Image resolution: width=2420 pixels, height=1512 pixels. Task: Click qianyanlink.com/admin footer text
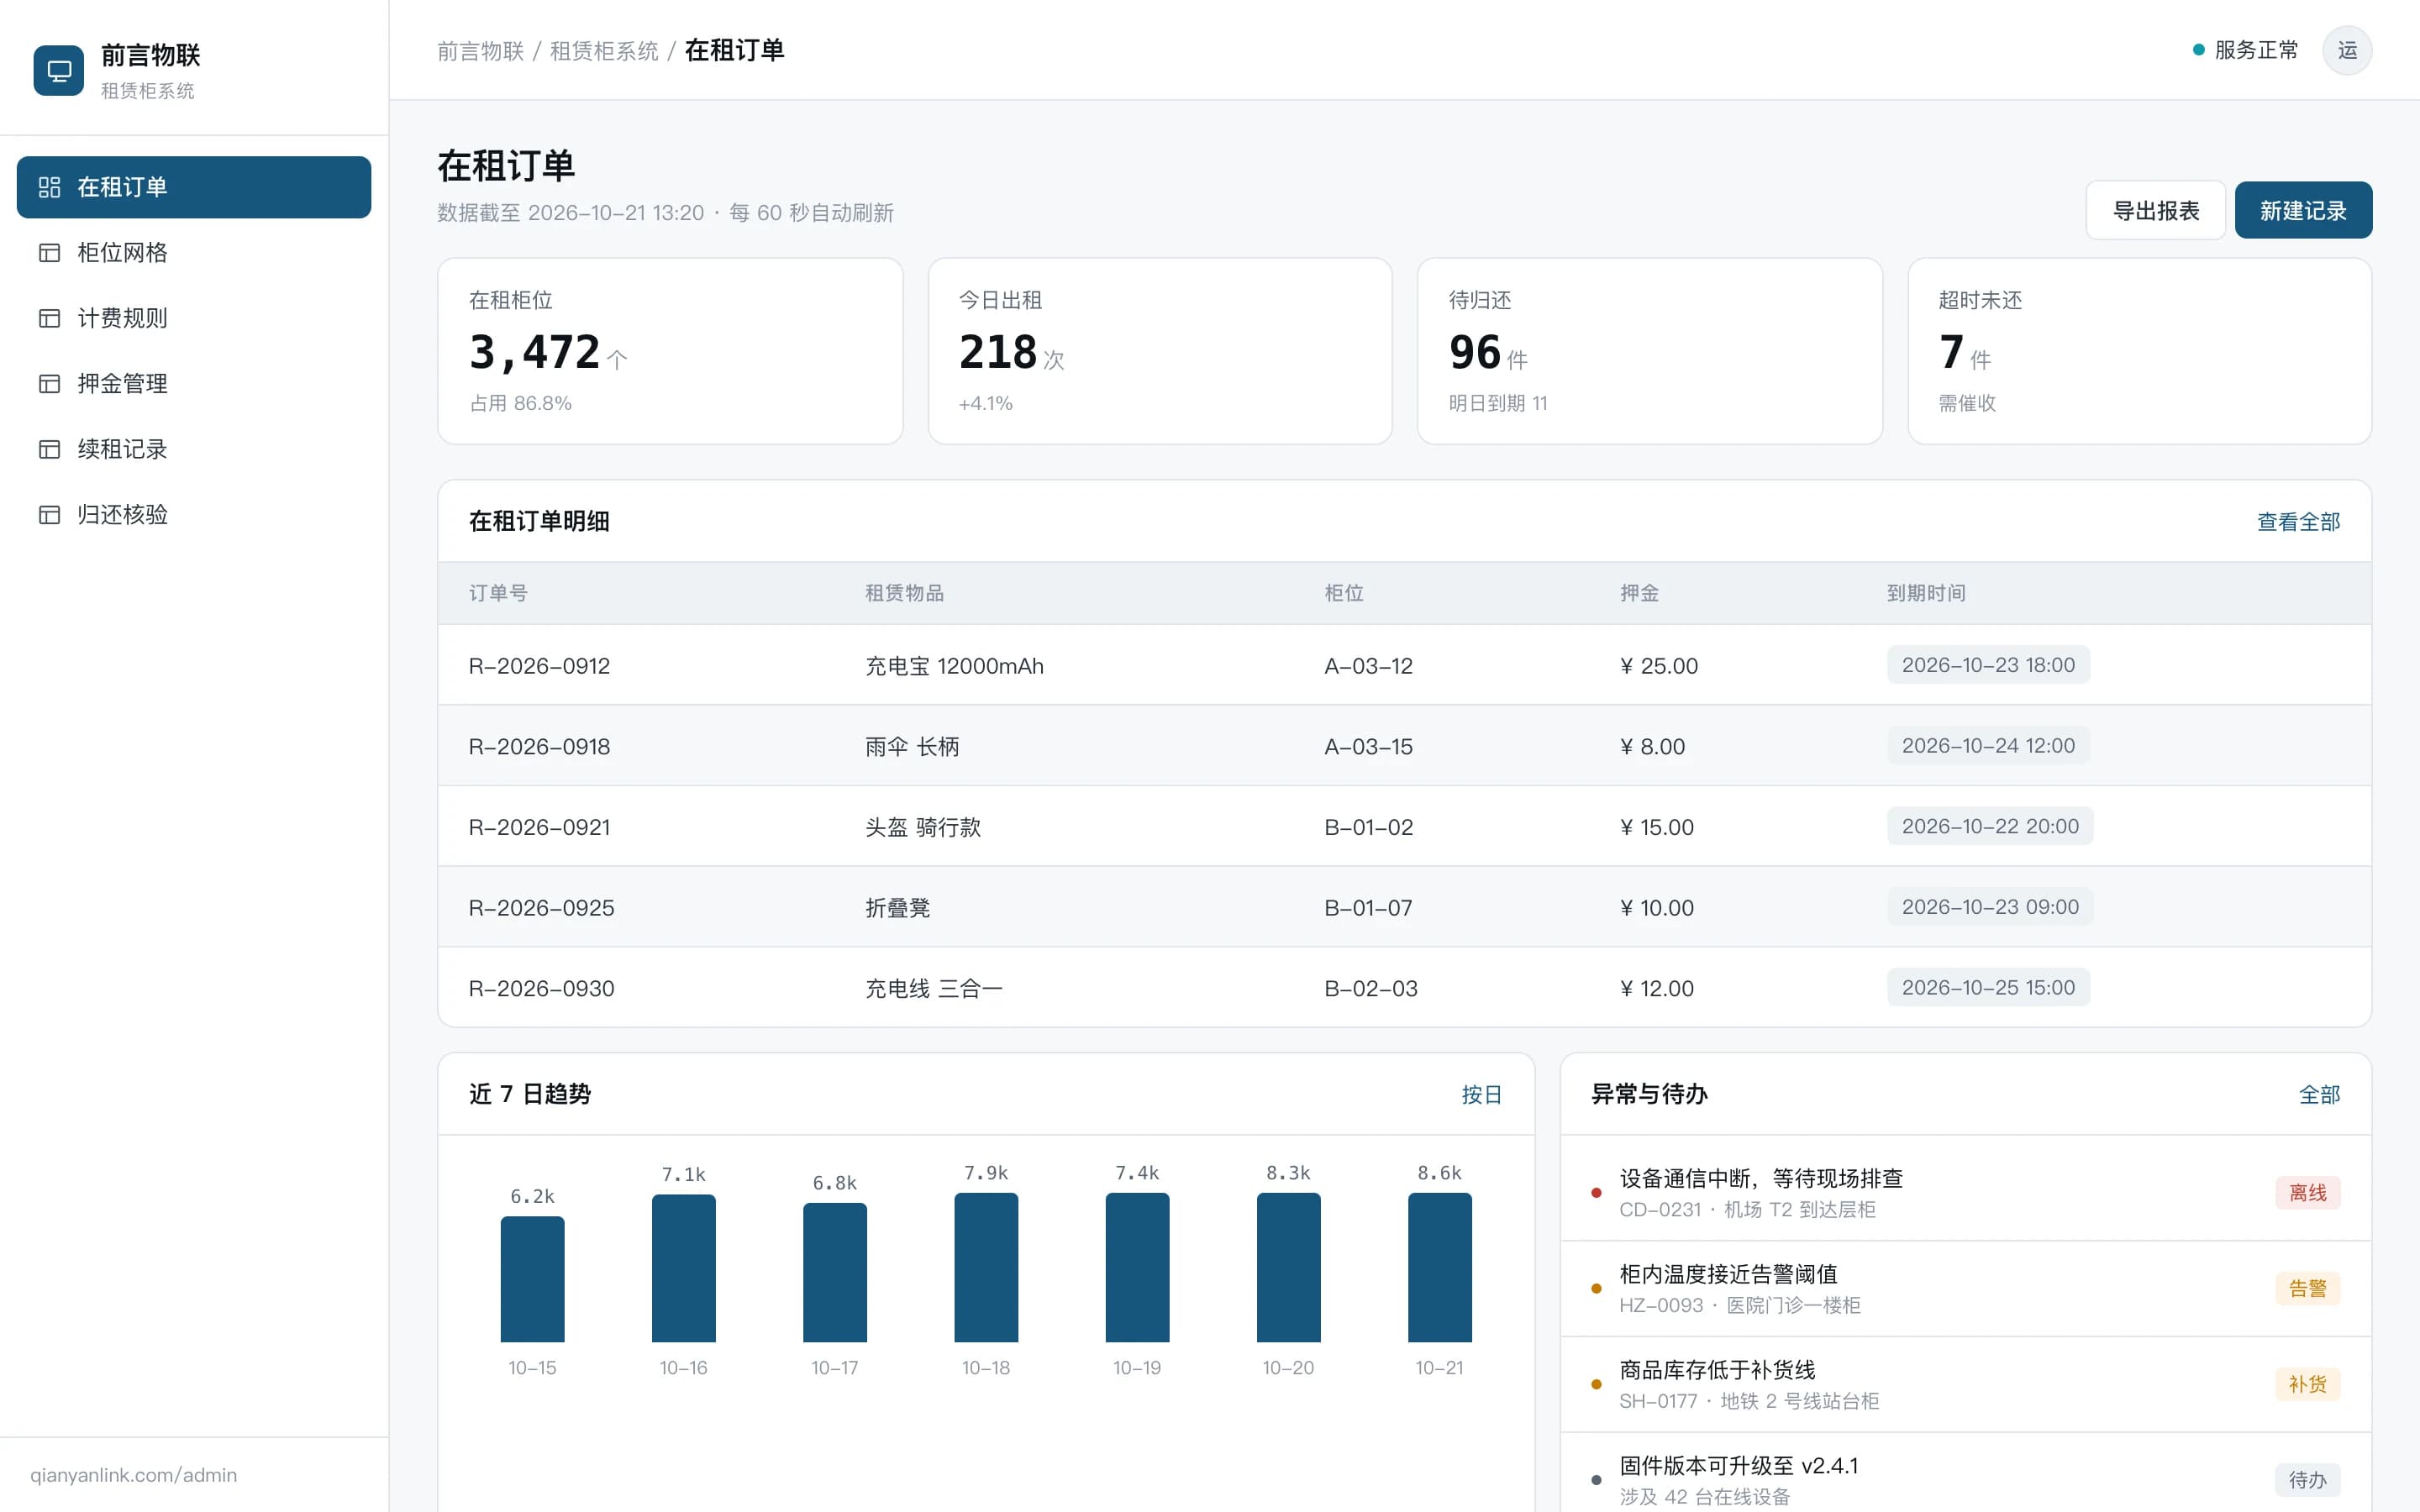pyautogui.click(x=133, y=1475)
